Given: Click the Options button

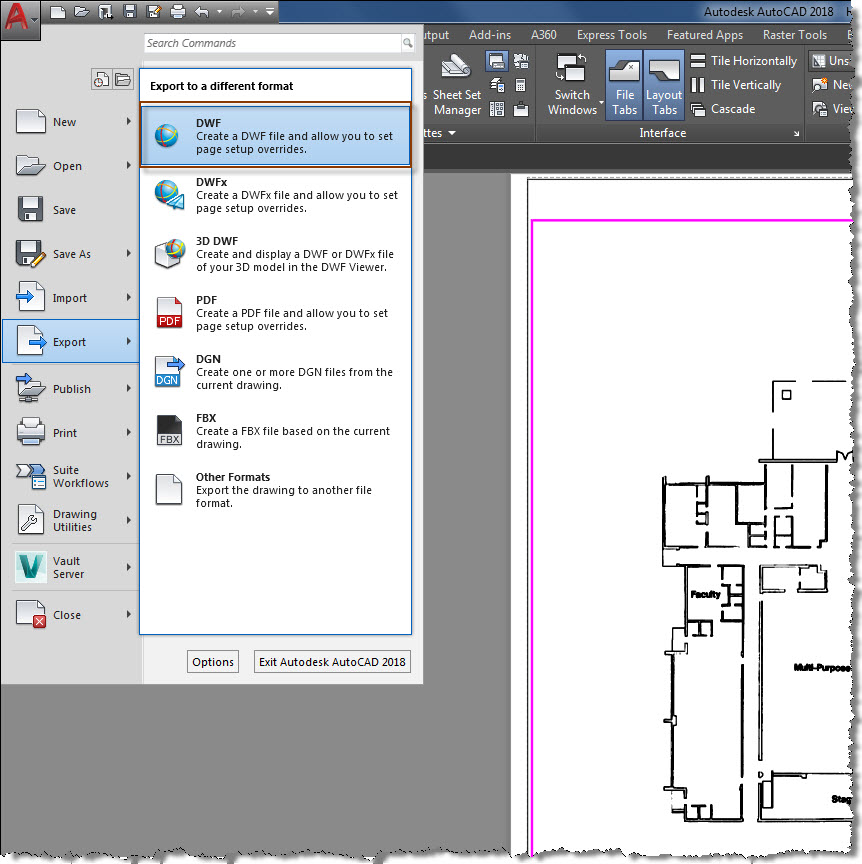Looking at the screenshot, I should tap(212, 661).
